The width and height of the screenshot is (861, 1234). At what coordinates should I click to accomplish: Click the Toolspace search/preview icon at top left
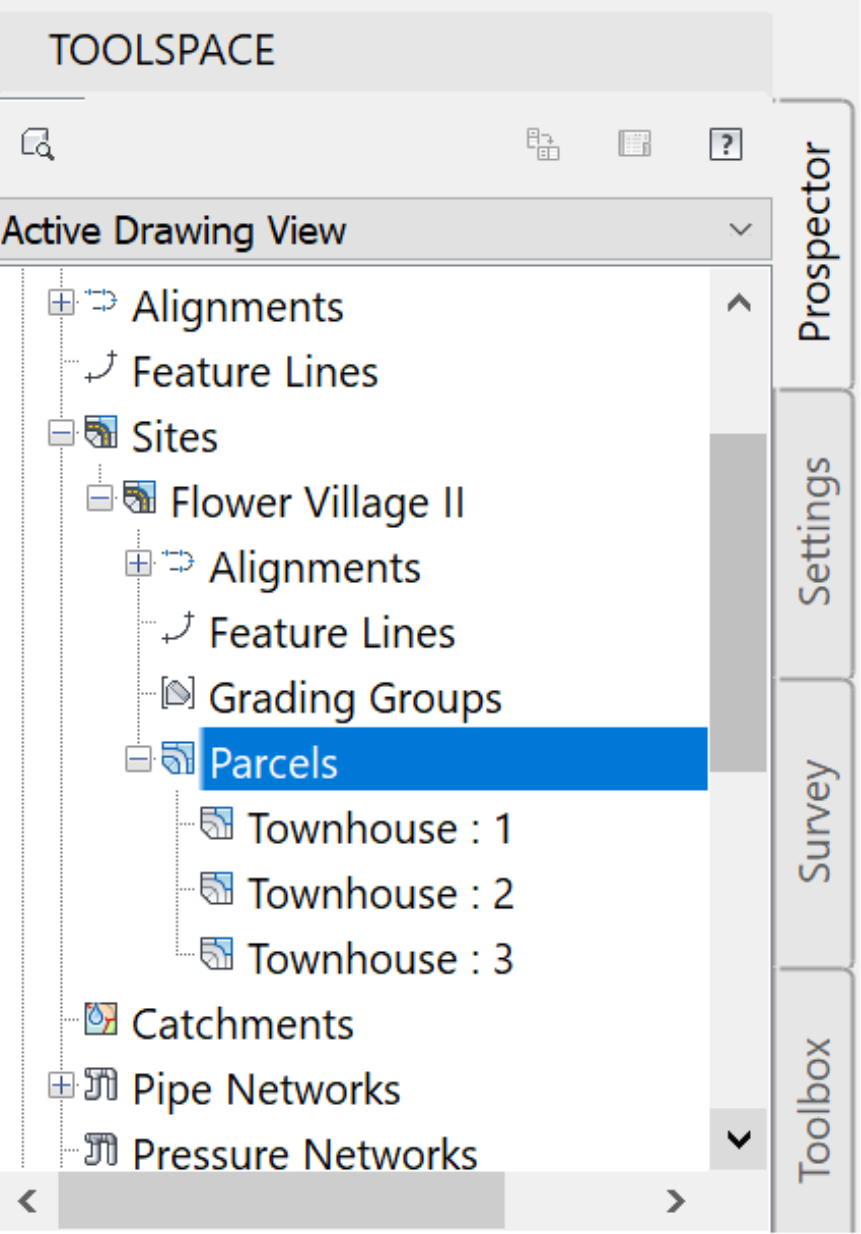coord(37,145)
